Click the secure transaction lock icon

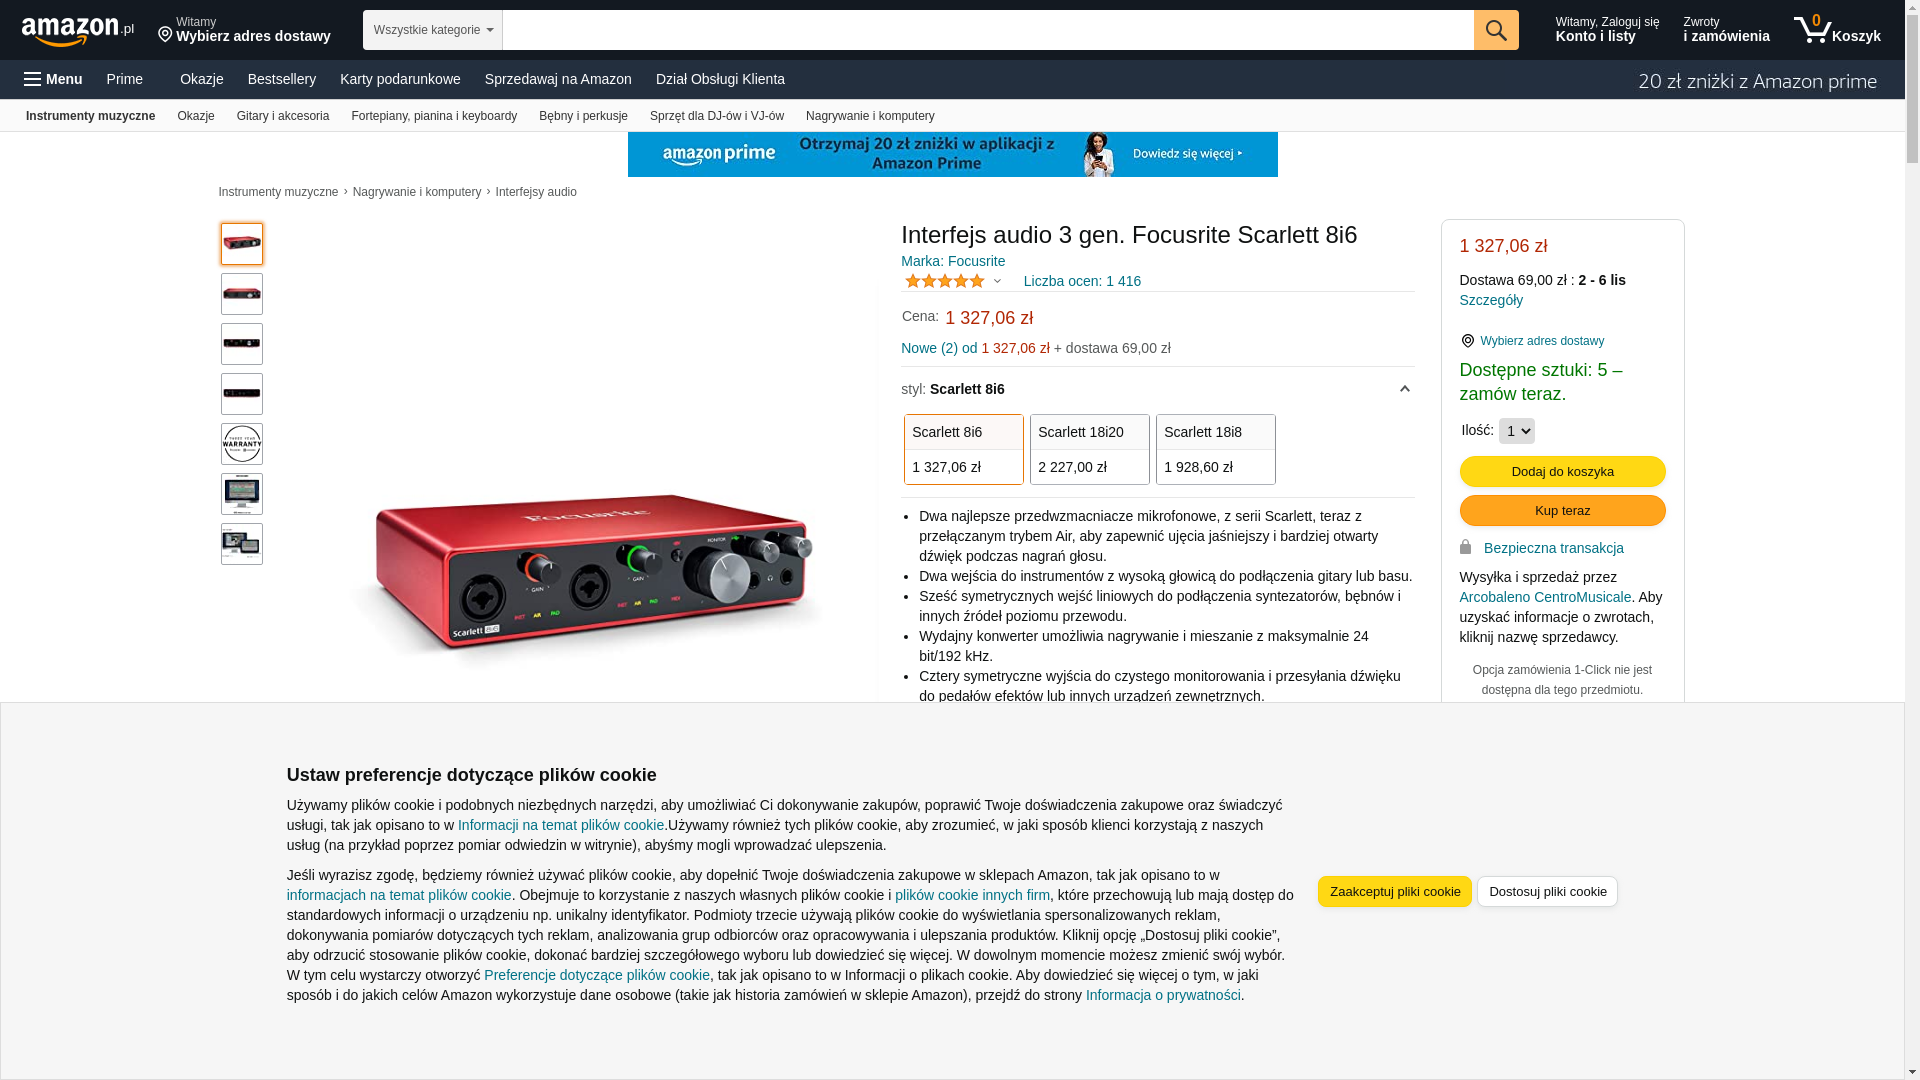(1465, 547)
